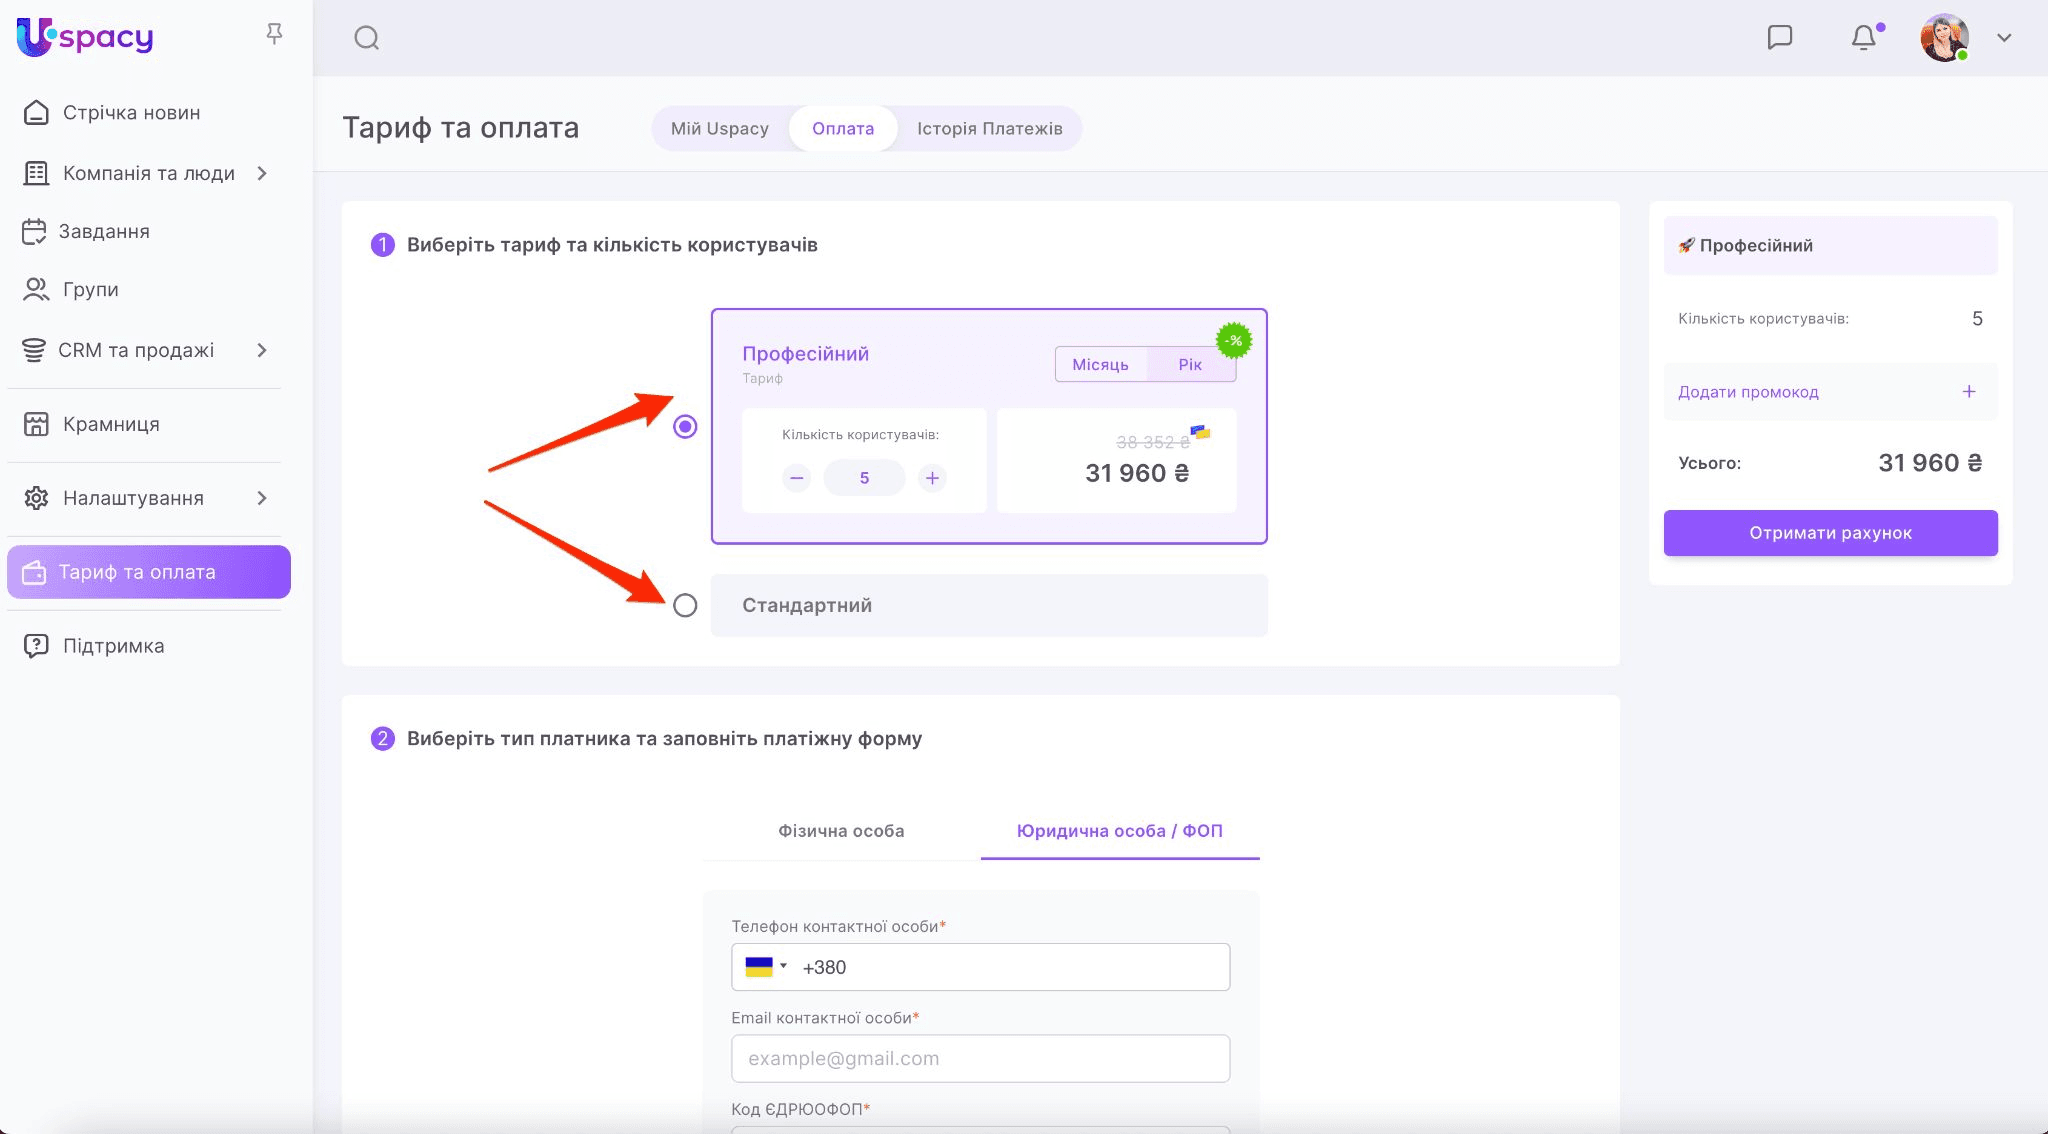Open the phone country code flag dropdown

pyautogui.click(x=766, y=967)
